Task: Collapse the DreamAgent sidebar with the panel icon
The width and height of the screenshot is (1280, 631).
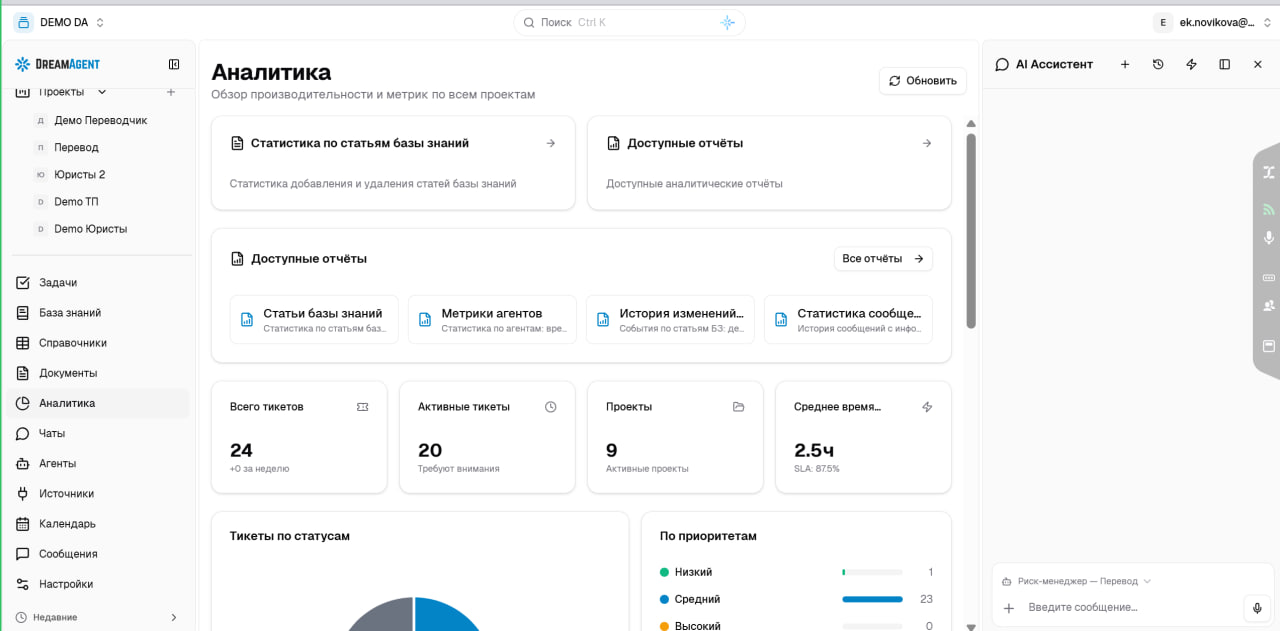Action: pyautogui.click(x=174, y=64)
